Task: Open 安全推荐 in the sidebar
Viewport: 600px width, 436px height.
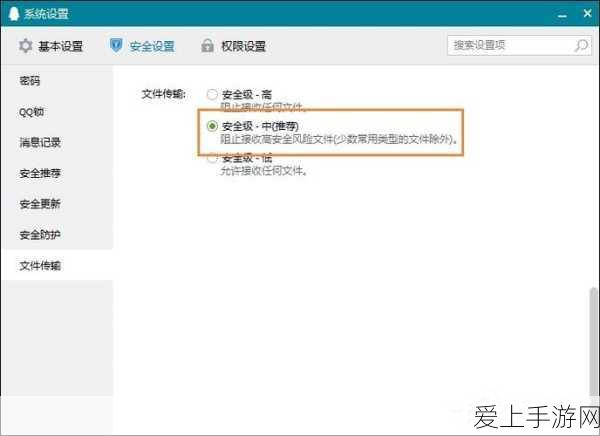Action: coord(57,173)
